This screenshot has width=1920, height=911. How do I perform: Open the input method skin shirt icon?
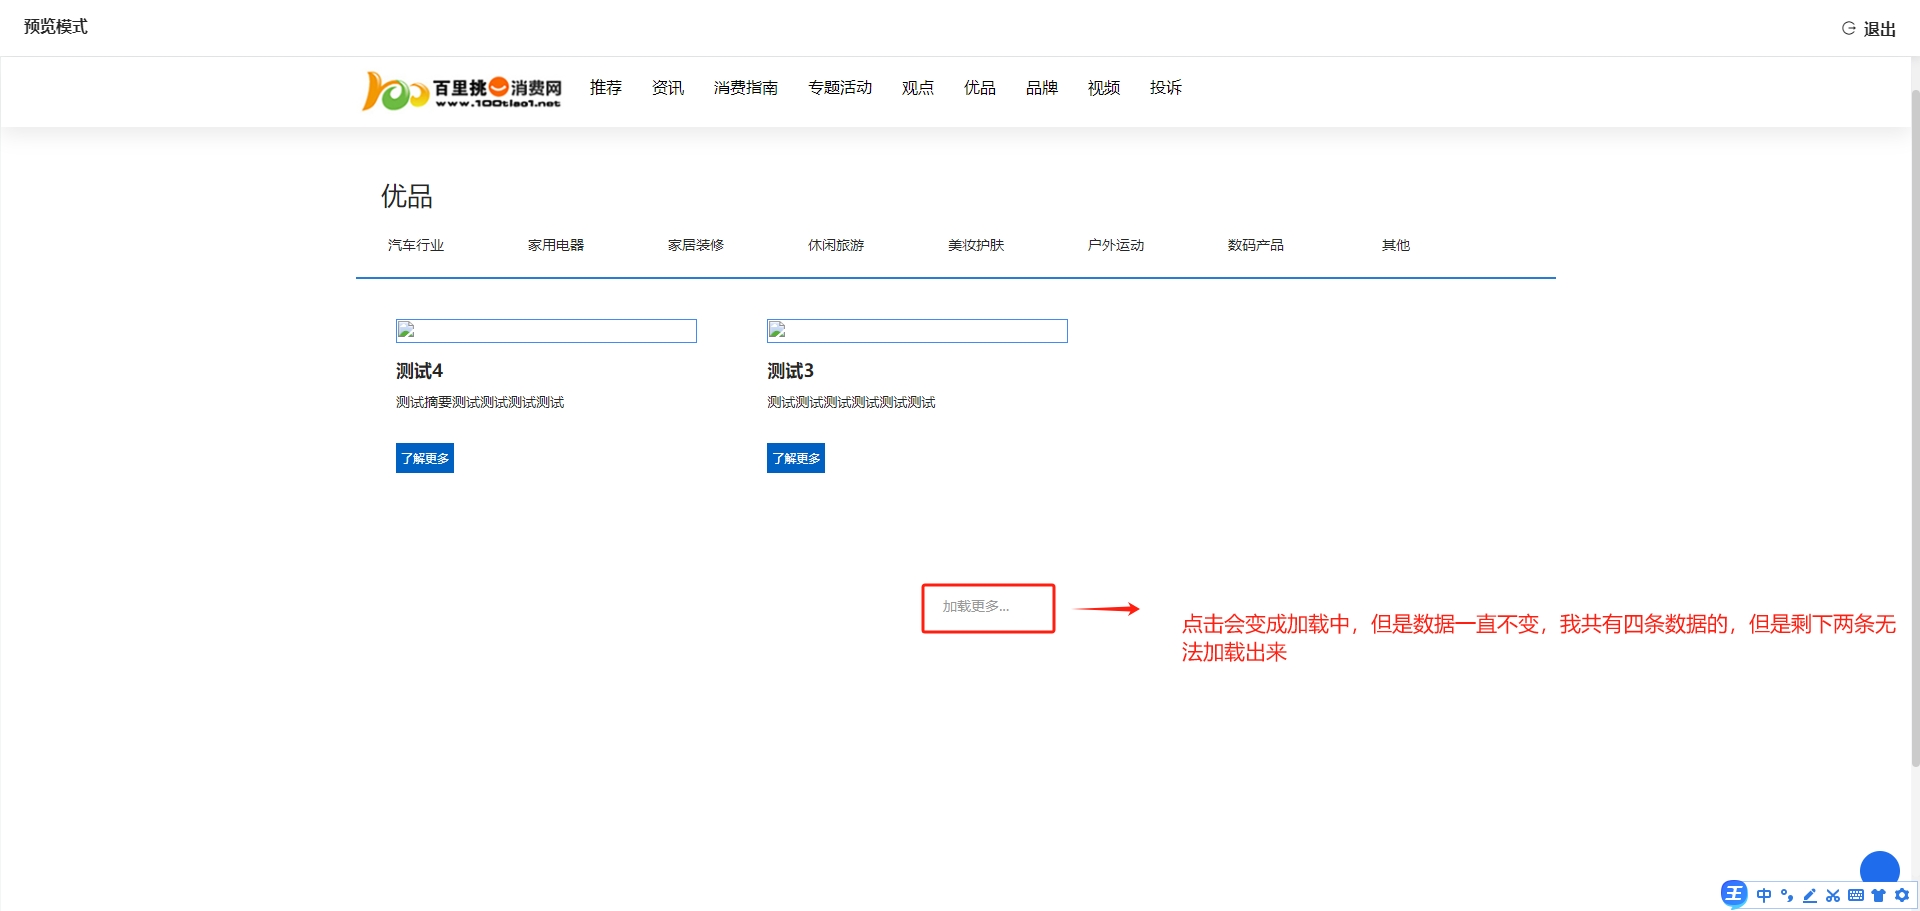click(x=1879, y=895)
